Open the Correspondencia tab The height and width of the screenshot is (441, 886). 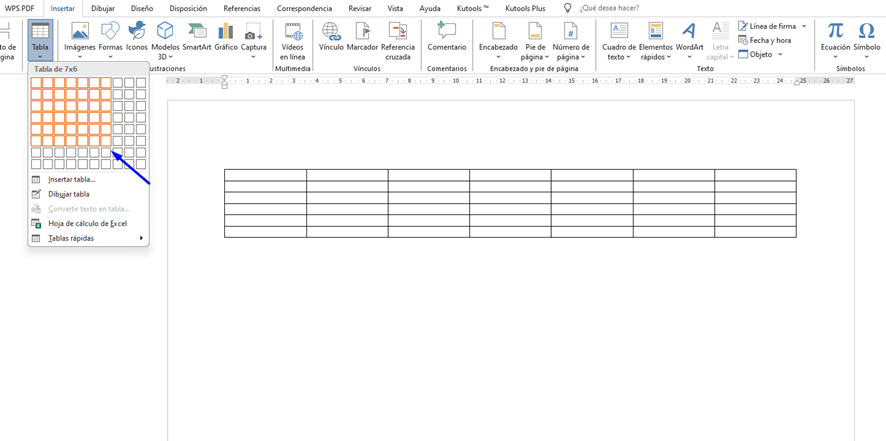304,8
